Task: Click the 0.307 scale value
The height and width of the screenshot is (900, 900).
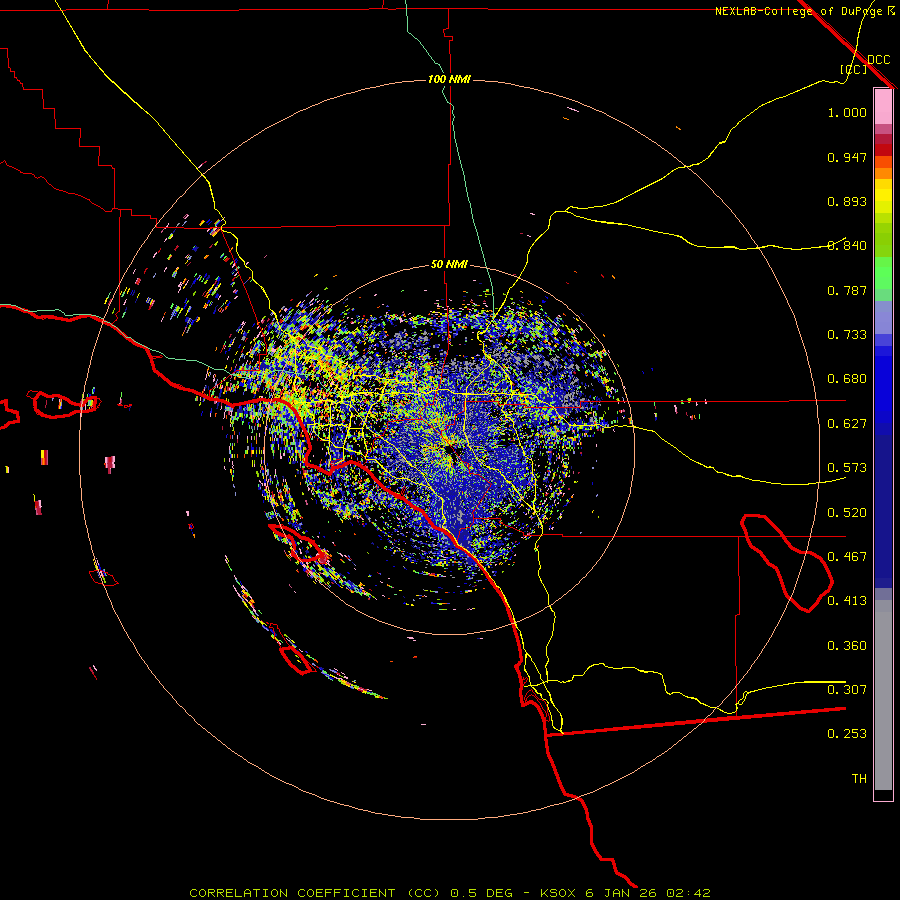Action: (847, 690)
